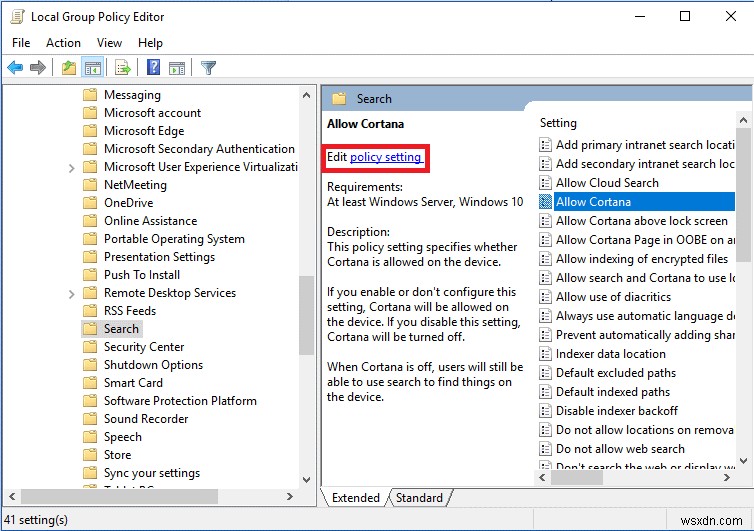Screen dimensions: 754x531
Task: Click the Disable indexer backoff policy icon
Action: tap(545, 411)
